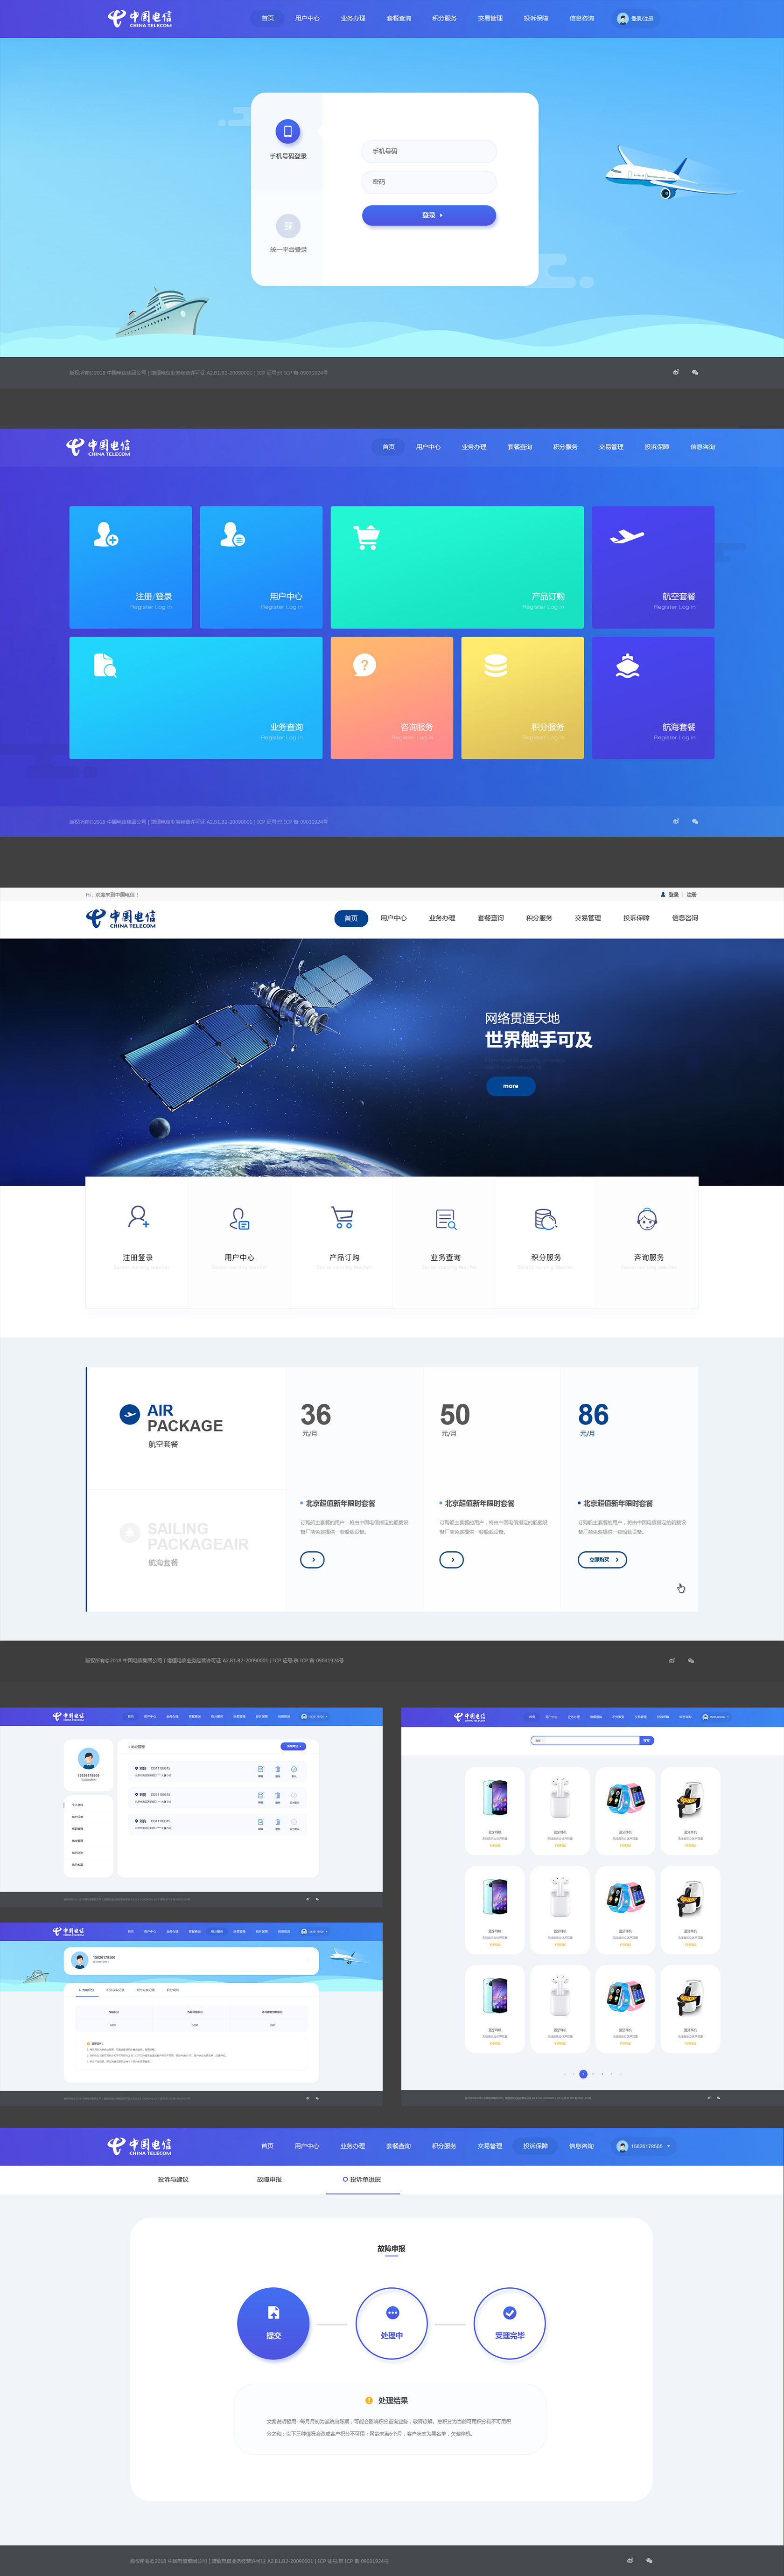Open the 业务查询 document search tile
The height and width of the screenshot is (2576, 784).
[196, 698]
